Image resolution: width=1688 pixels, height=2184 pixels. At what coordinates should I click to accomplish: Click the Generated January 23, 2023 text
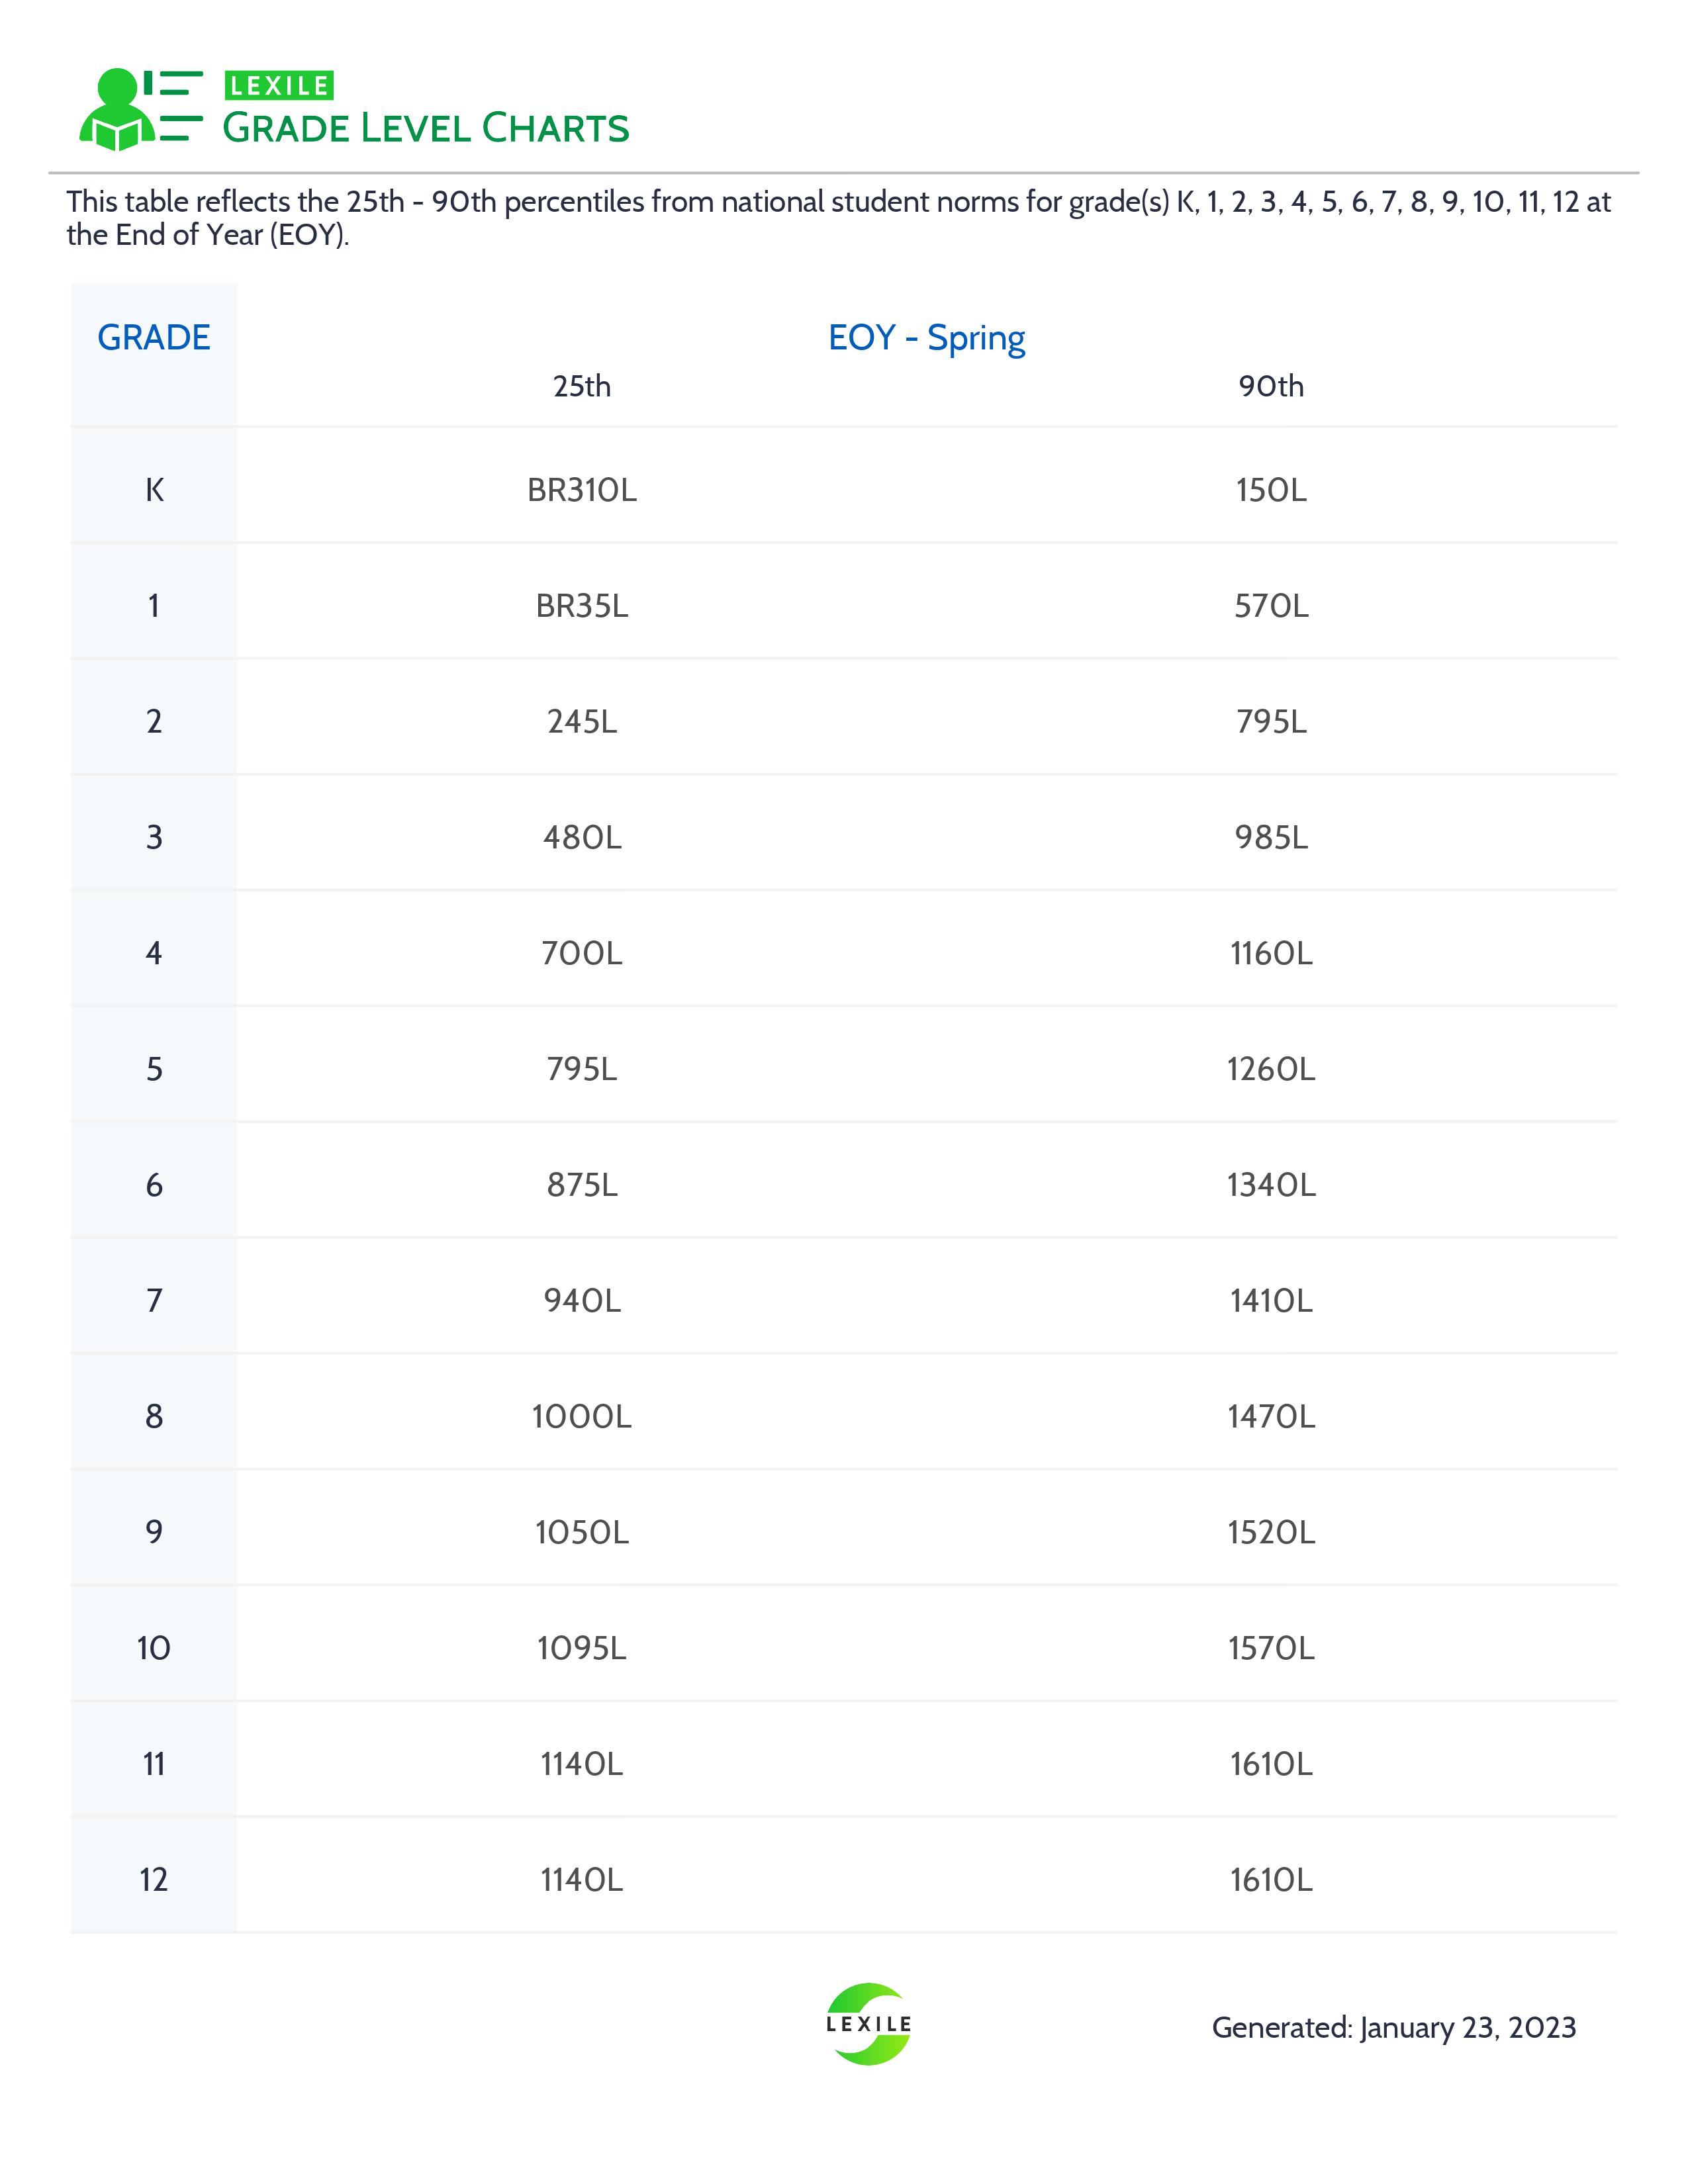click(x=1394, y=2028)
